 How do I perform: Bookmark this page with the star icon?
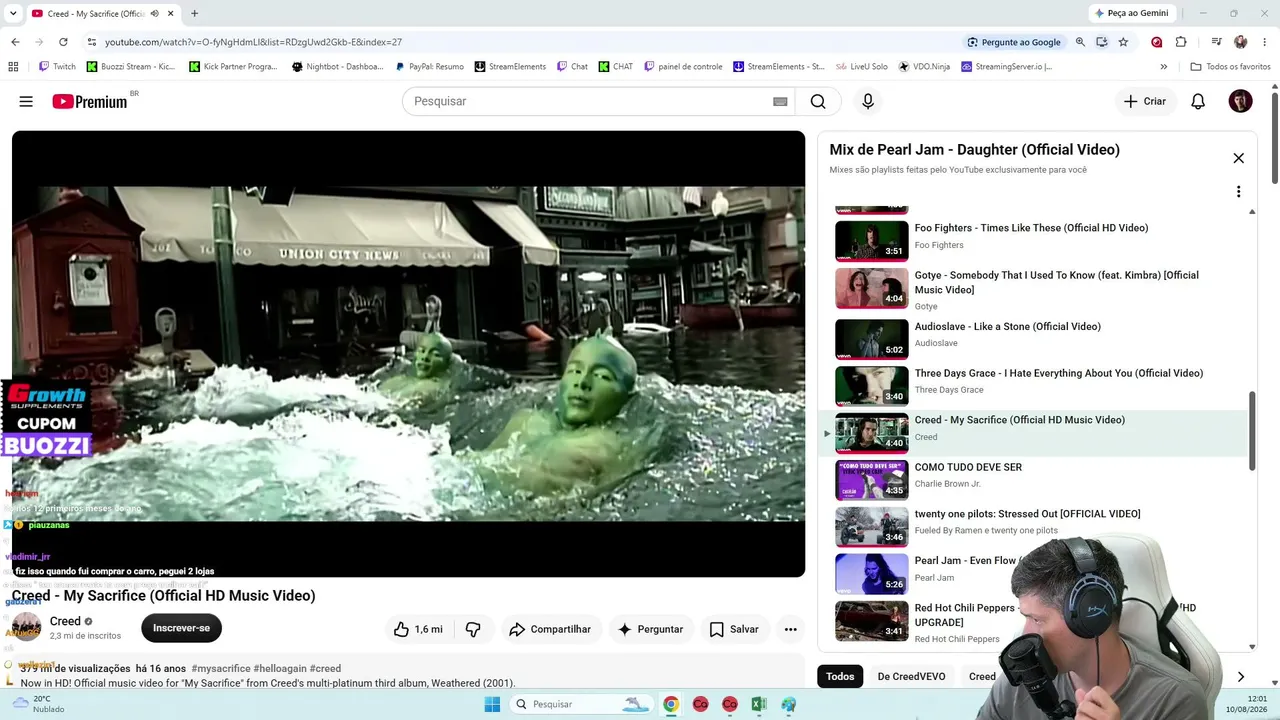pyautogui.click(x=1123, y=42)
